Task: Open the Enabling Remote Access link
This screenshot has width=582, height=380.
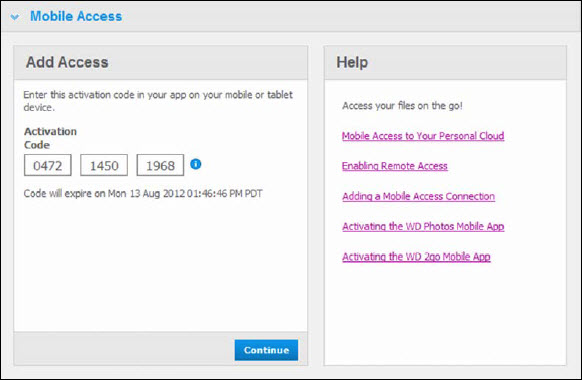Action: [395, 166]
